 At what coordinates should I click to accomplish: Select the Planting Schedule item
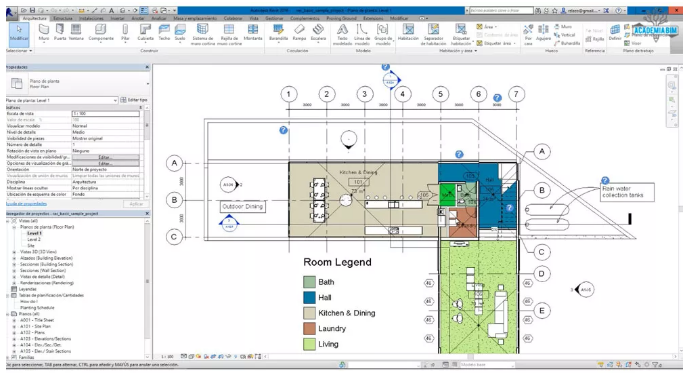(x=37, y=308)
